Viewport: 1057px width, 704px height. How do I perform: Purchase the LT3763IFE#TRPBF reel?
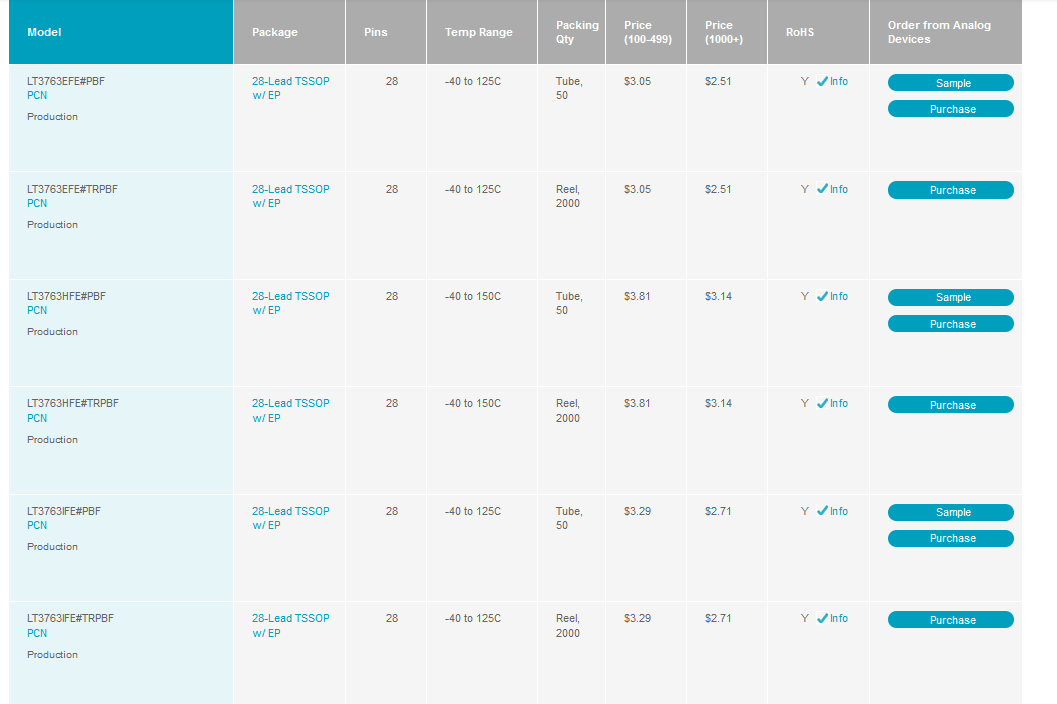(950, 620)
